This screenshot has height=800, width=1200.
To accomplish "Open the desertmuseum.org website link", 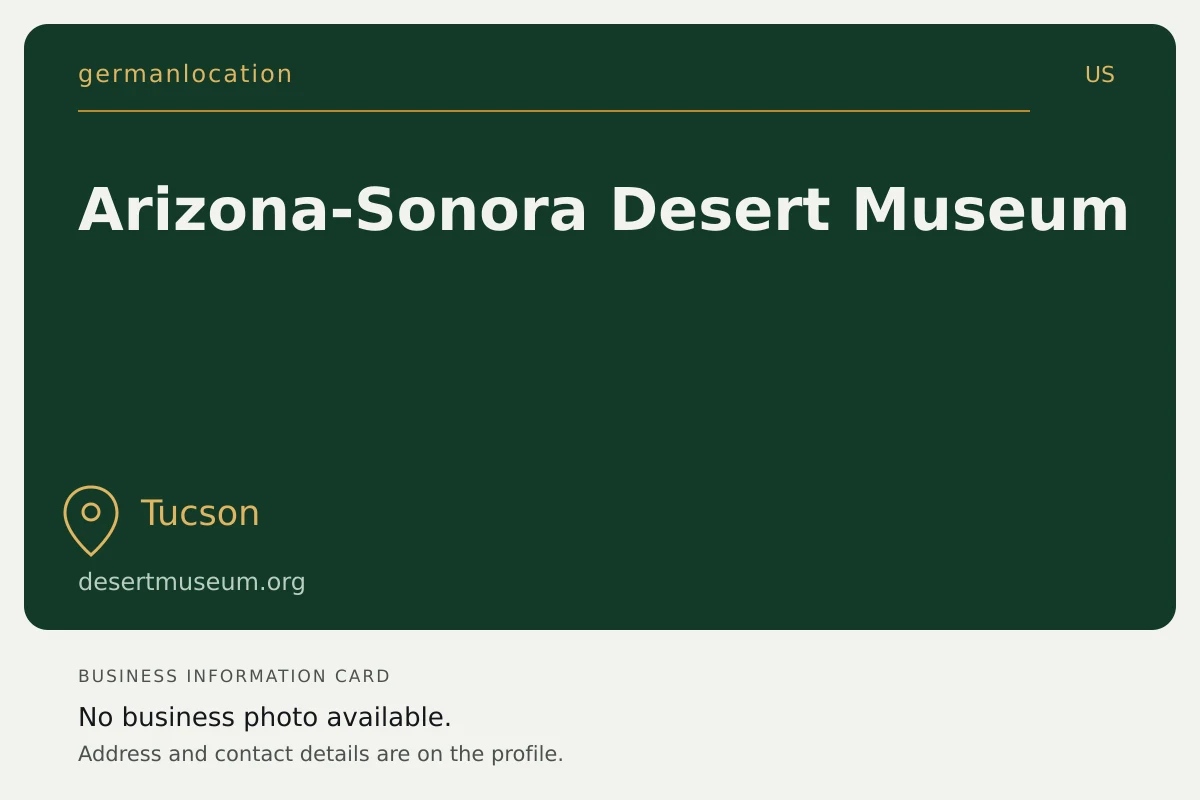I will (x=192, y=582).
